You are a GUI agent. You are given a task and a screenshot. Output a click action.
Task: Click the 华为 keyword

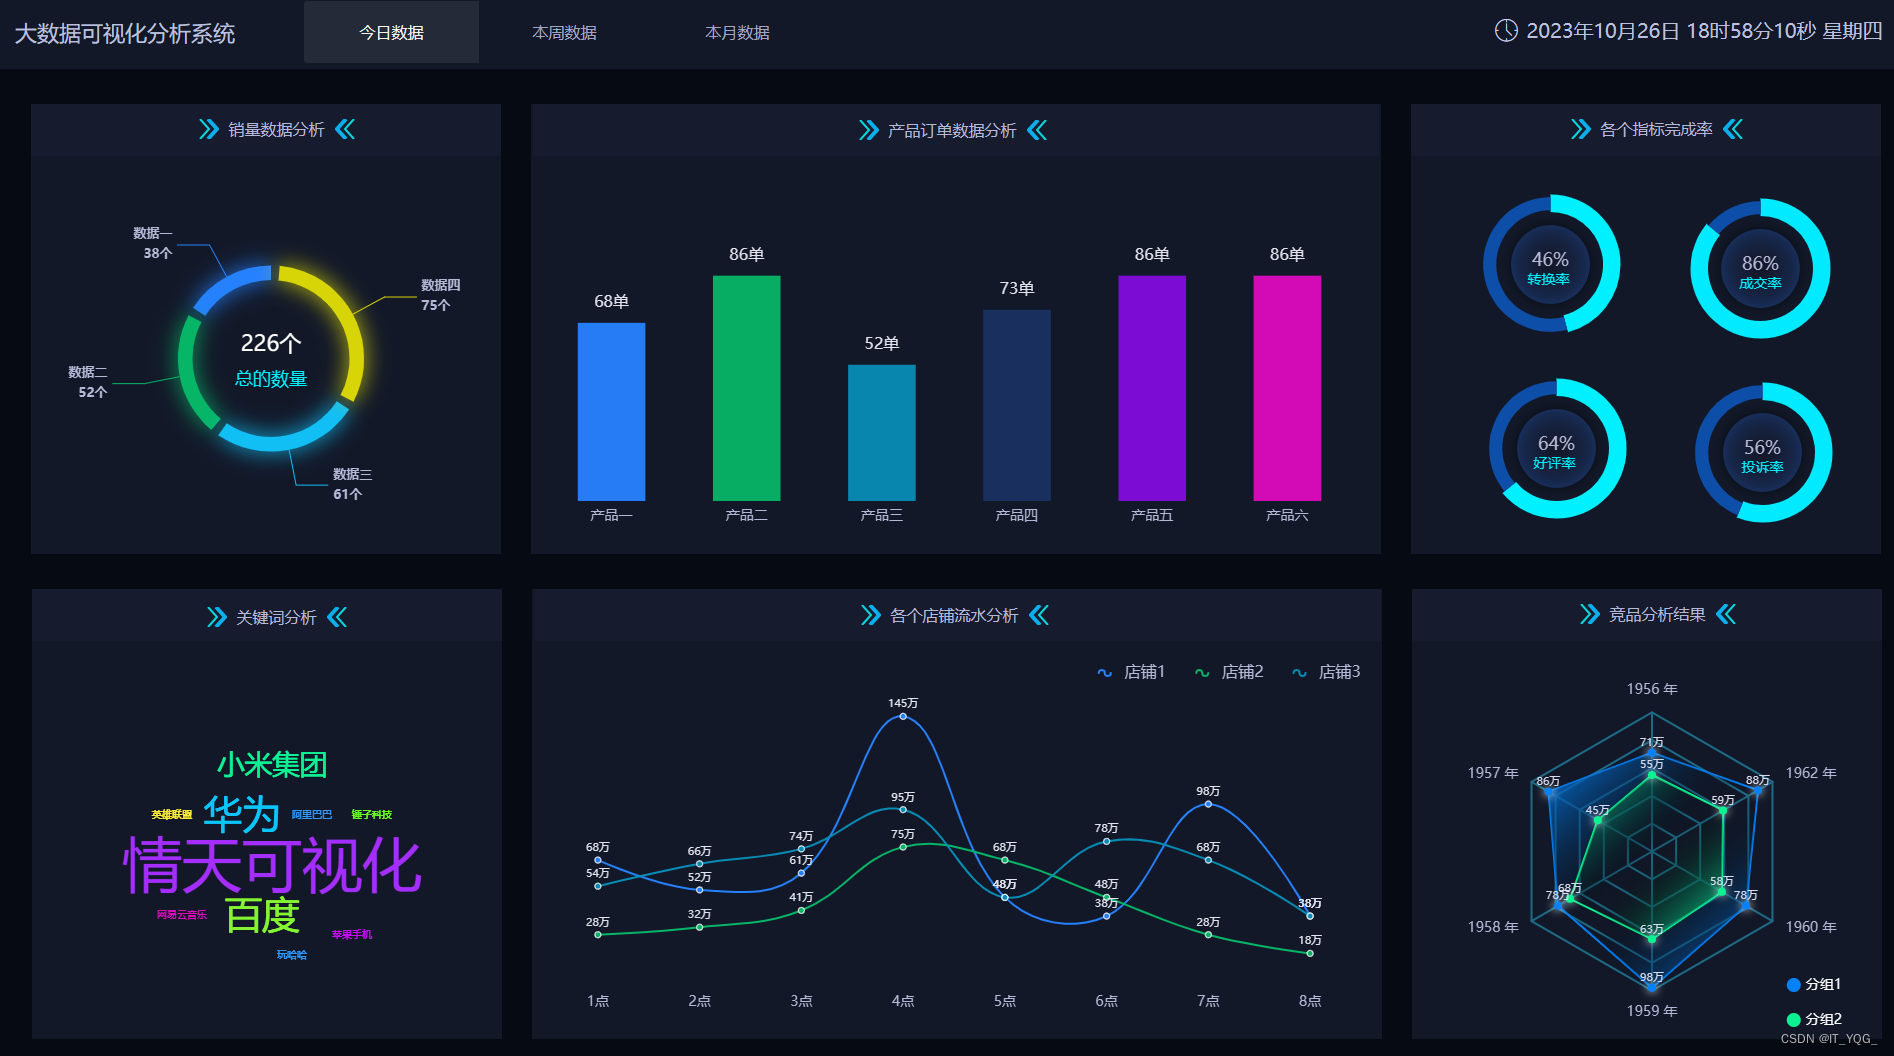tap(241, 814)
